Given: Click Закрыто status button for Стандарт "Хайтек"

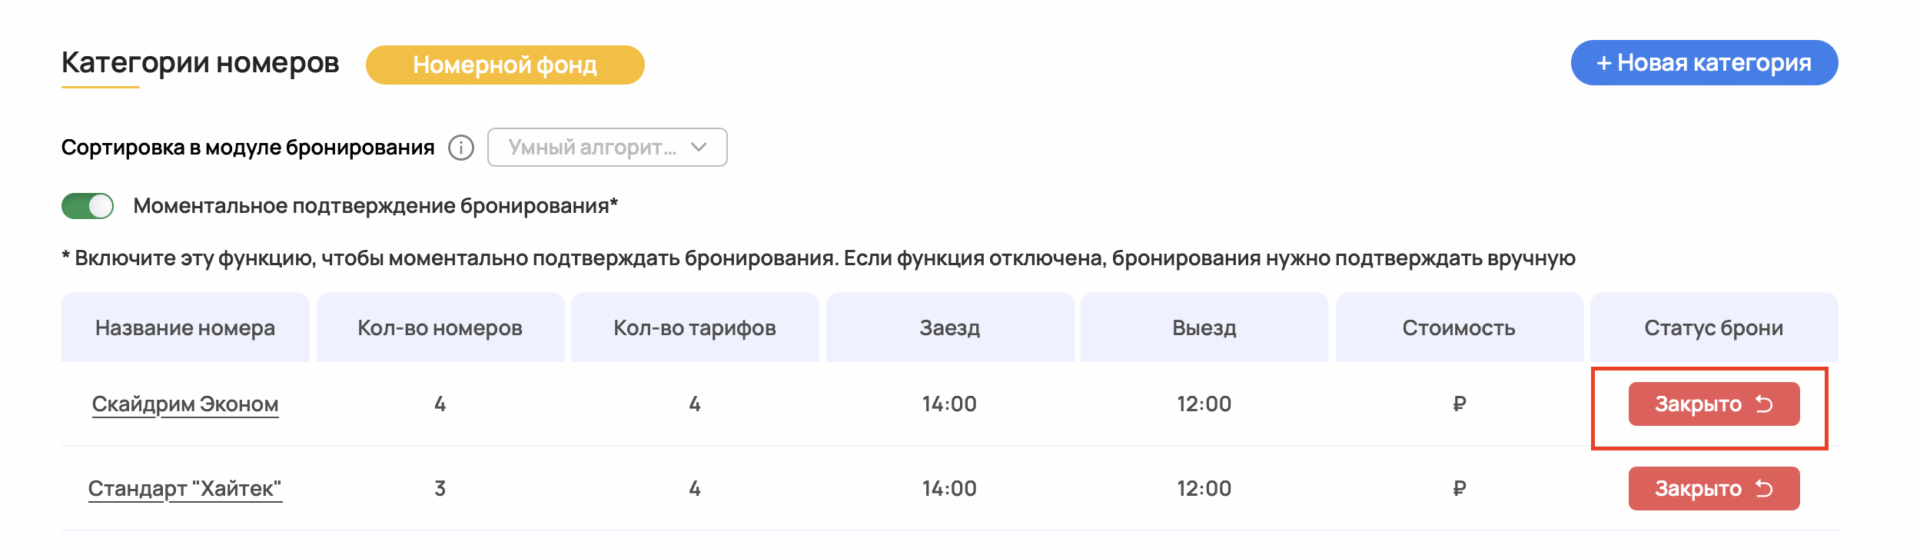Looking at the screenshot, I should [x=1699, y=489].
